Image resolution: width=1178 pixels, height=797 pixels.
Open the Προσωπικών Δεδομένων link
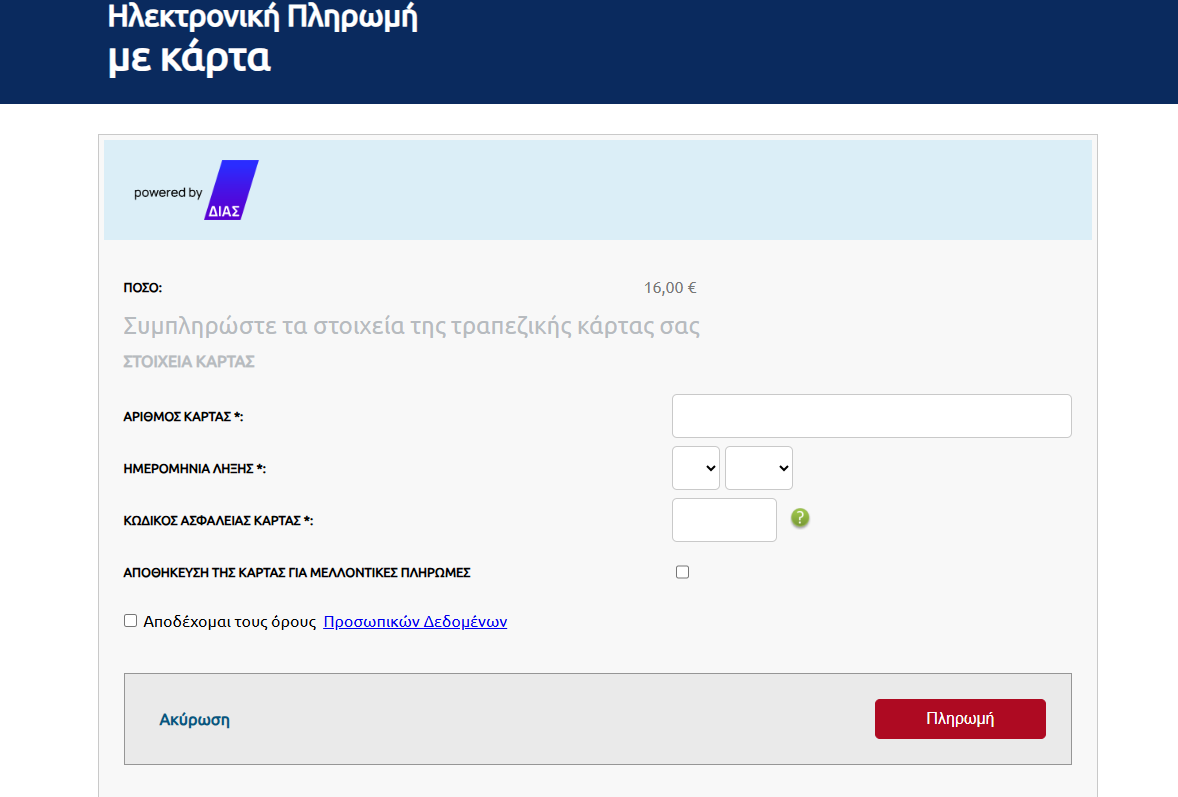[x=415, y=621]
